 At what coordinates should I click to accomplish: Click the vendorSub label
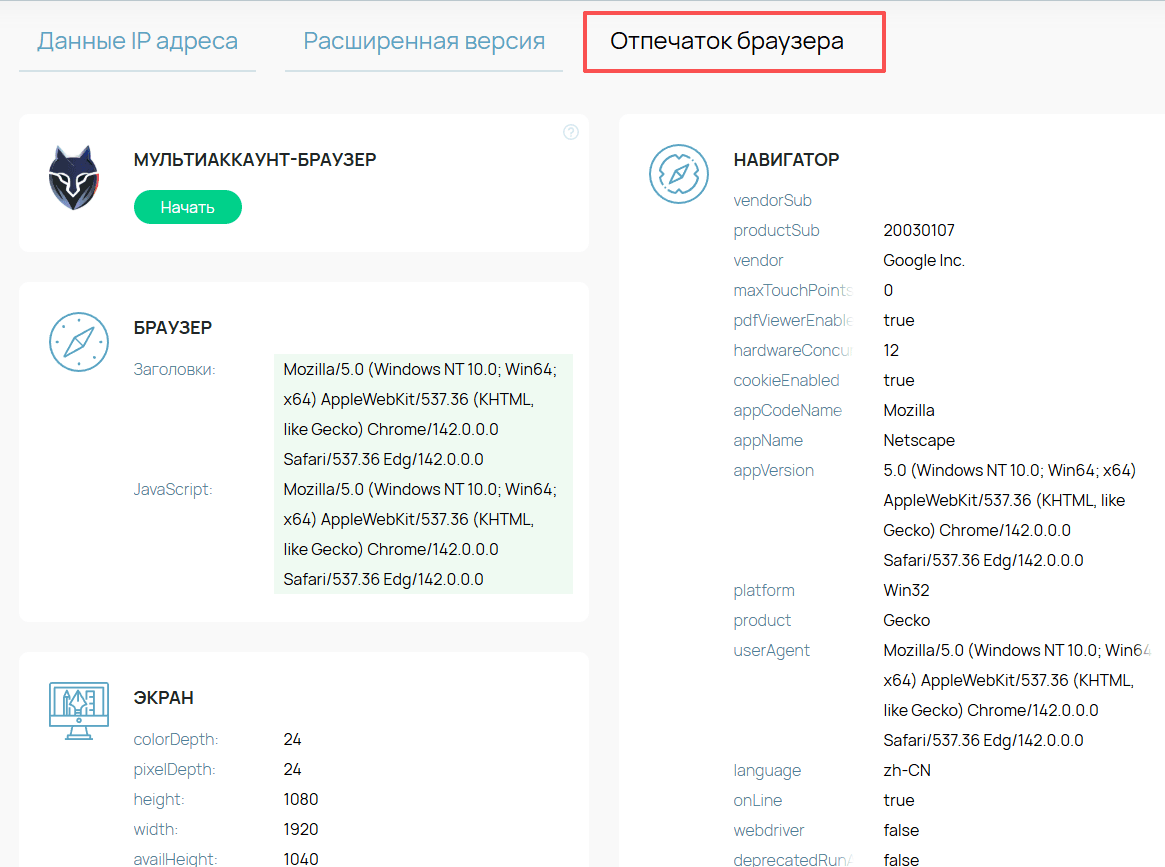[x=772, y=201]
